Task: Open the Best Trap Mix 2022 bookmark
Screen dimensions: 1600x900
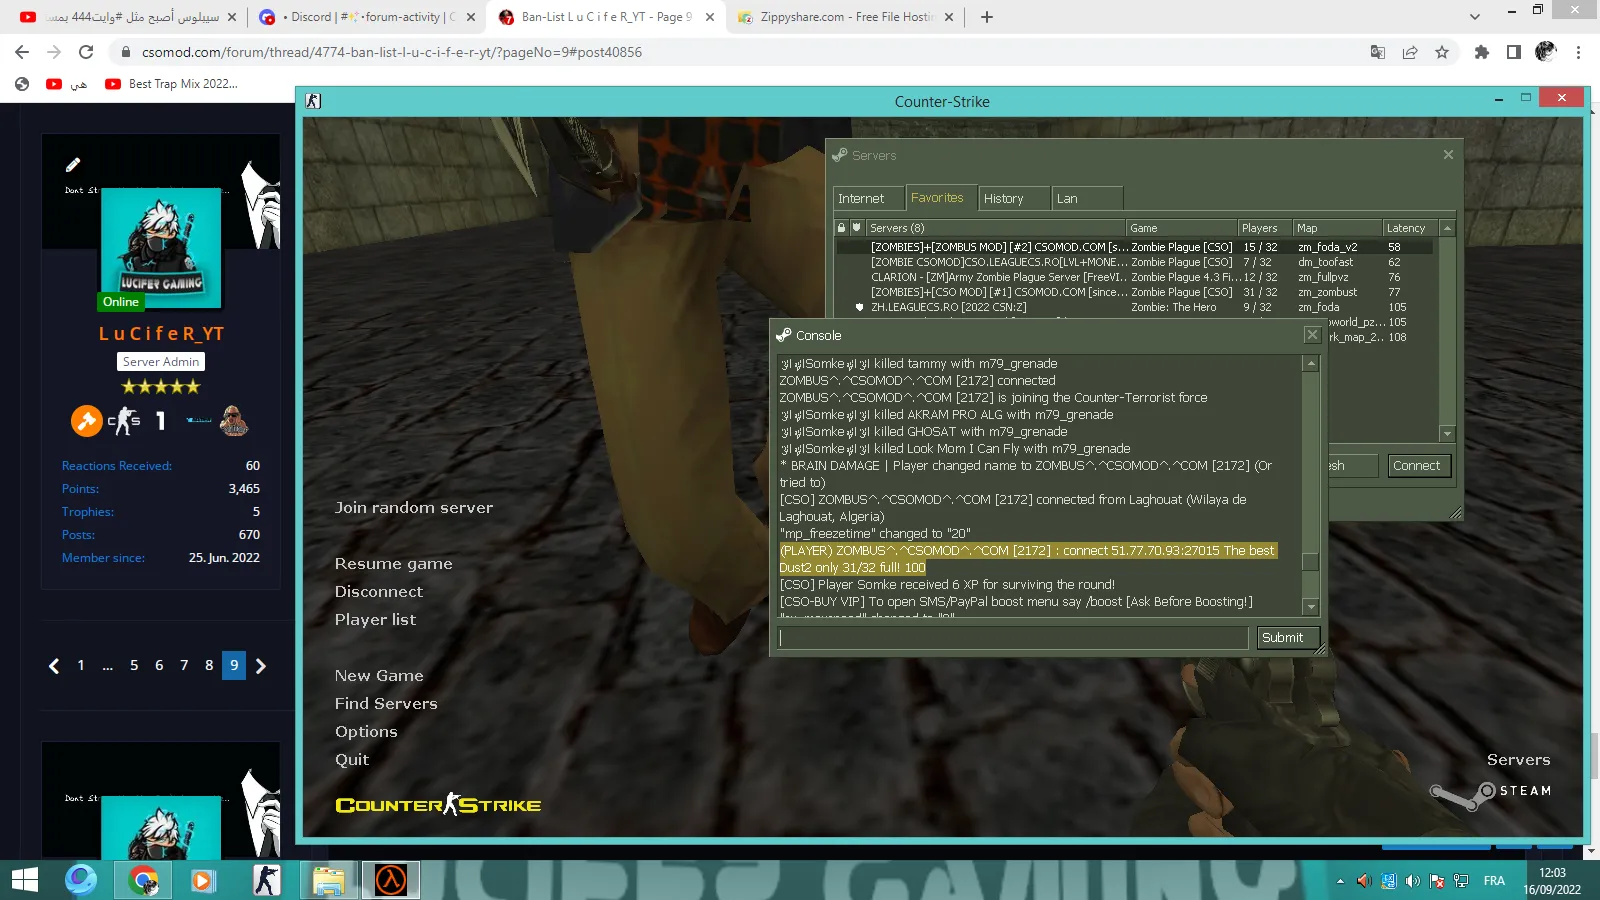Action: 172,84
